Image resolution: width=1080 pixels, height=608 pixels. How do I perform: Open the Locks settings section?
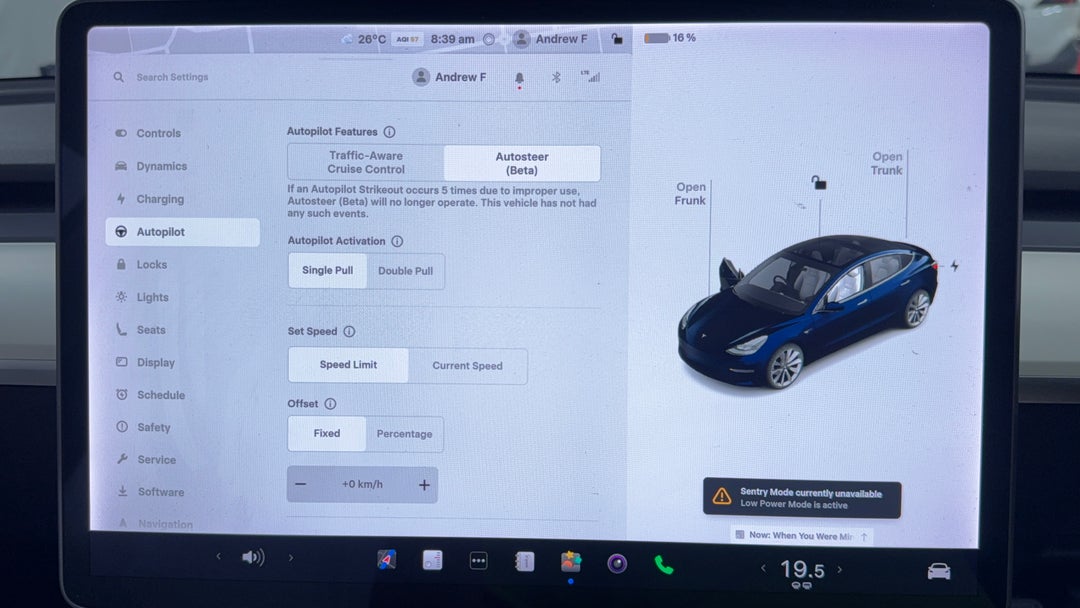(152, 264)
